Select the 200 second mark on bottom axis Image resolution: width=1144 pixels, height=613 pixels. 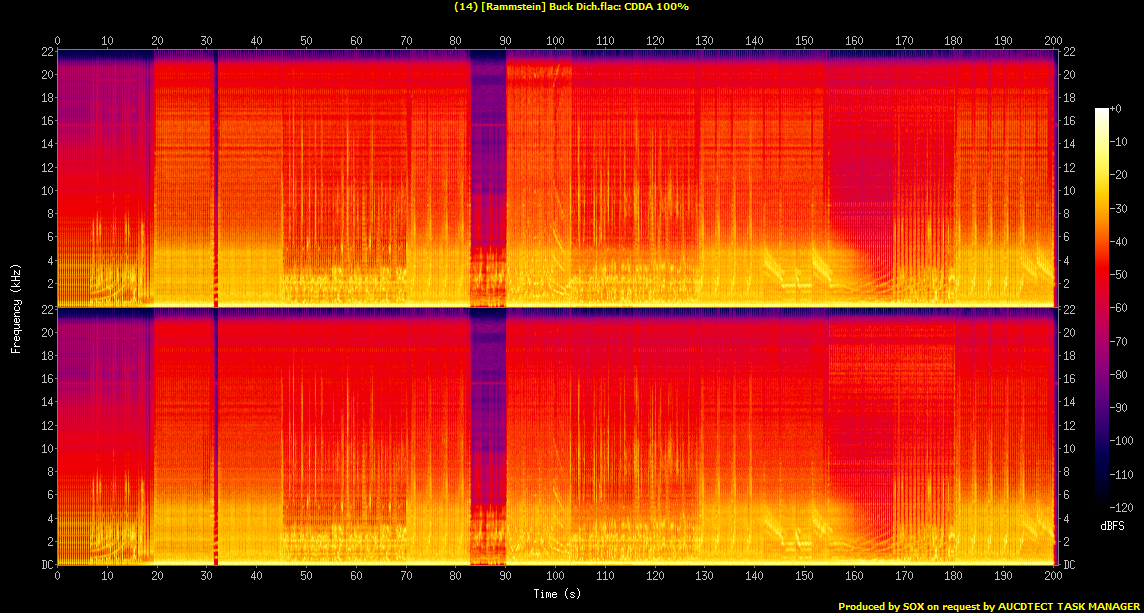[x=1054, y=577]
